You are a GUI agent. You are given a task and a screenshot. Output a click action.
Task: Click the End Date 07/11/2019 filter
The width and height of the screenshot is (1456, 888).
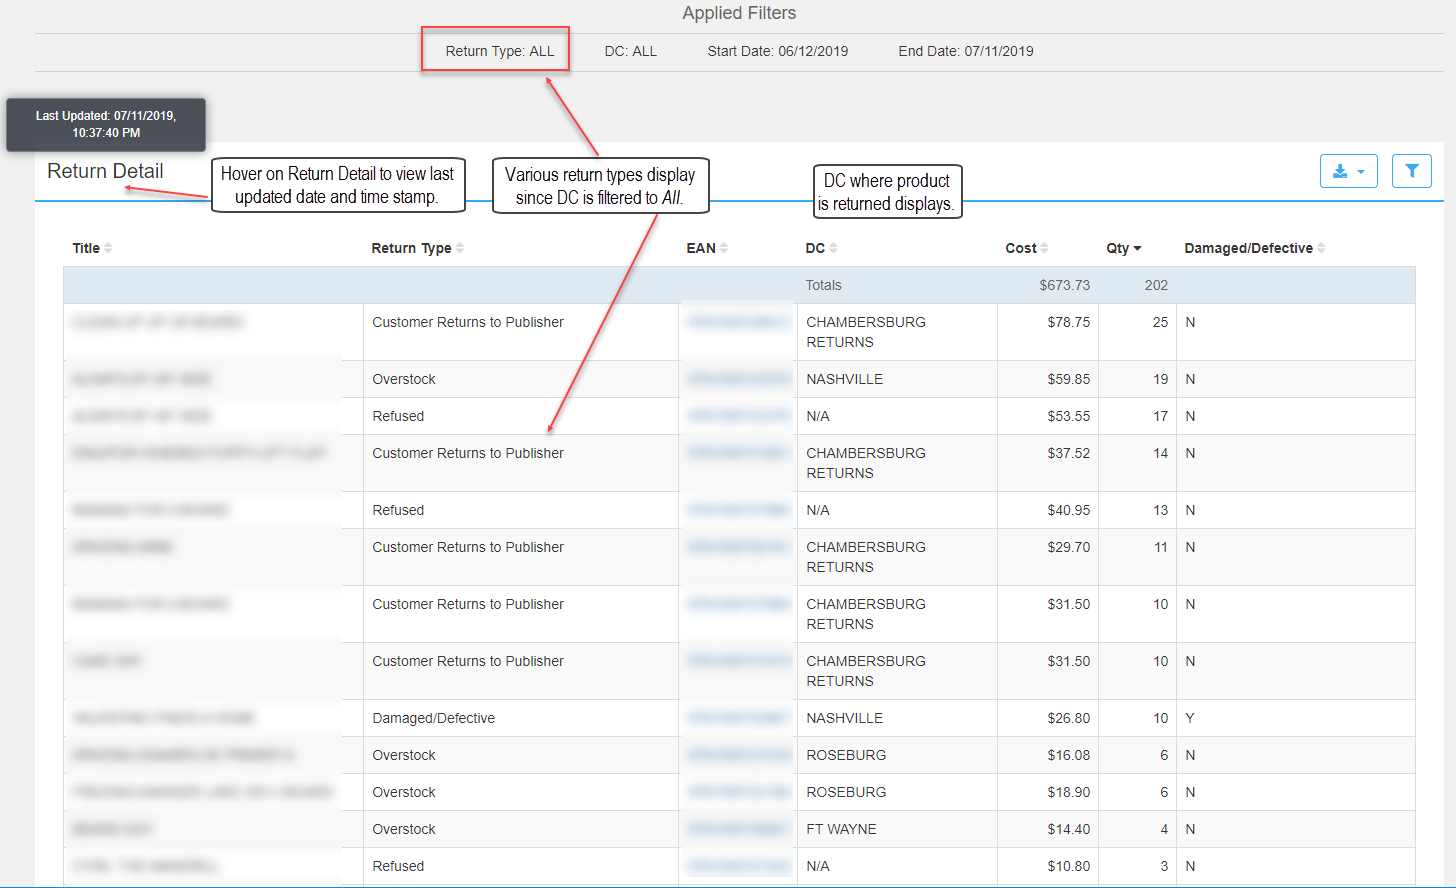[965, 50]
